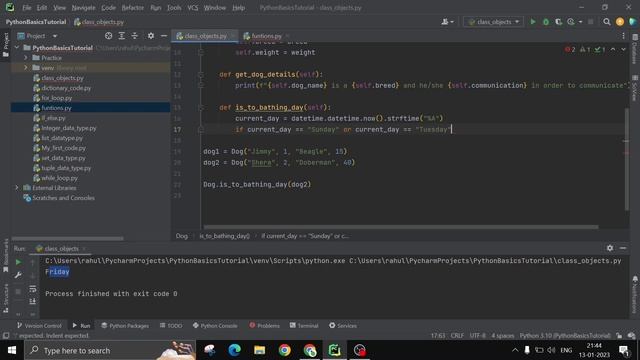Viewport: 640px width, 360px height.
Task: Fold get_dog_details method in gutter
Action: [x=200, y=75]
